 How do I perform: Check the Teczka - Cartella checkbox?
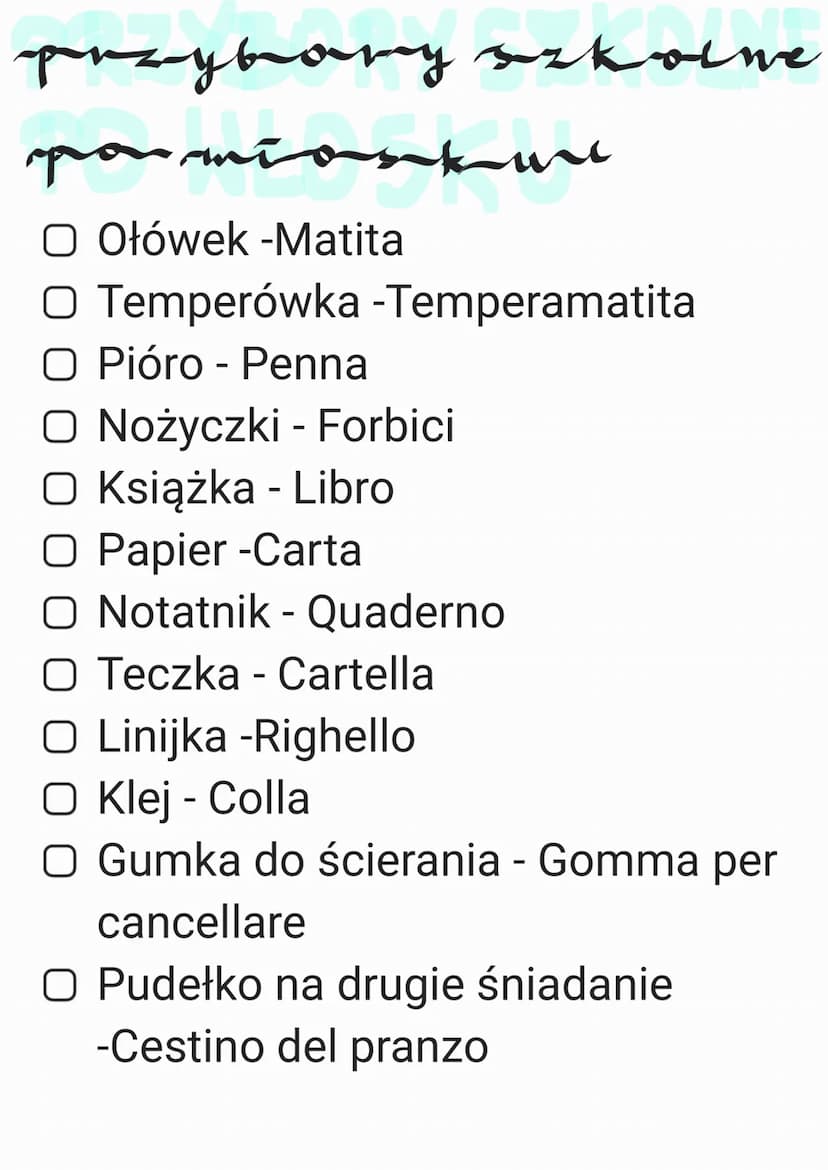(60, 675)
